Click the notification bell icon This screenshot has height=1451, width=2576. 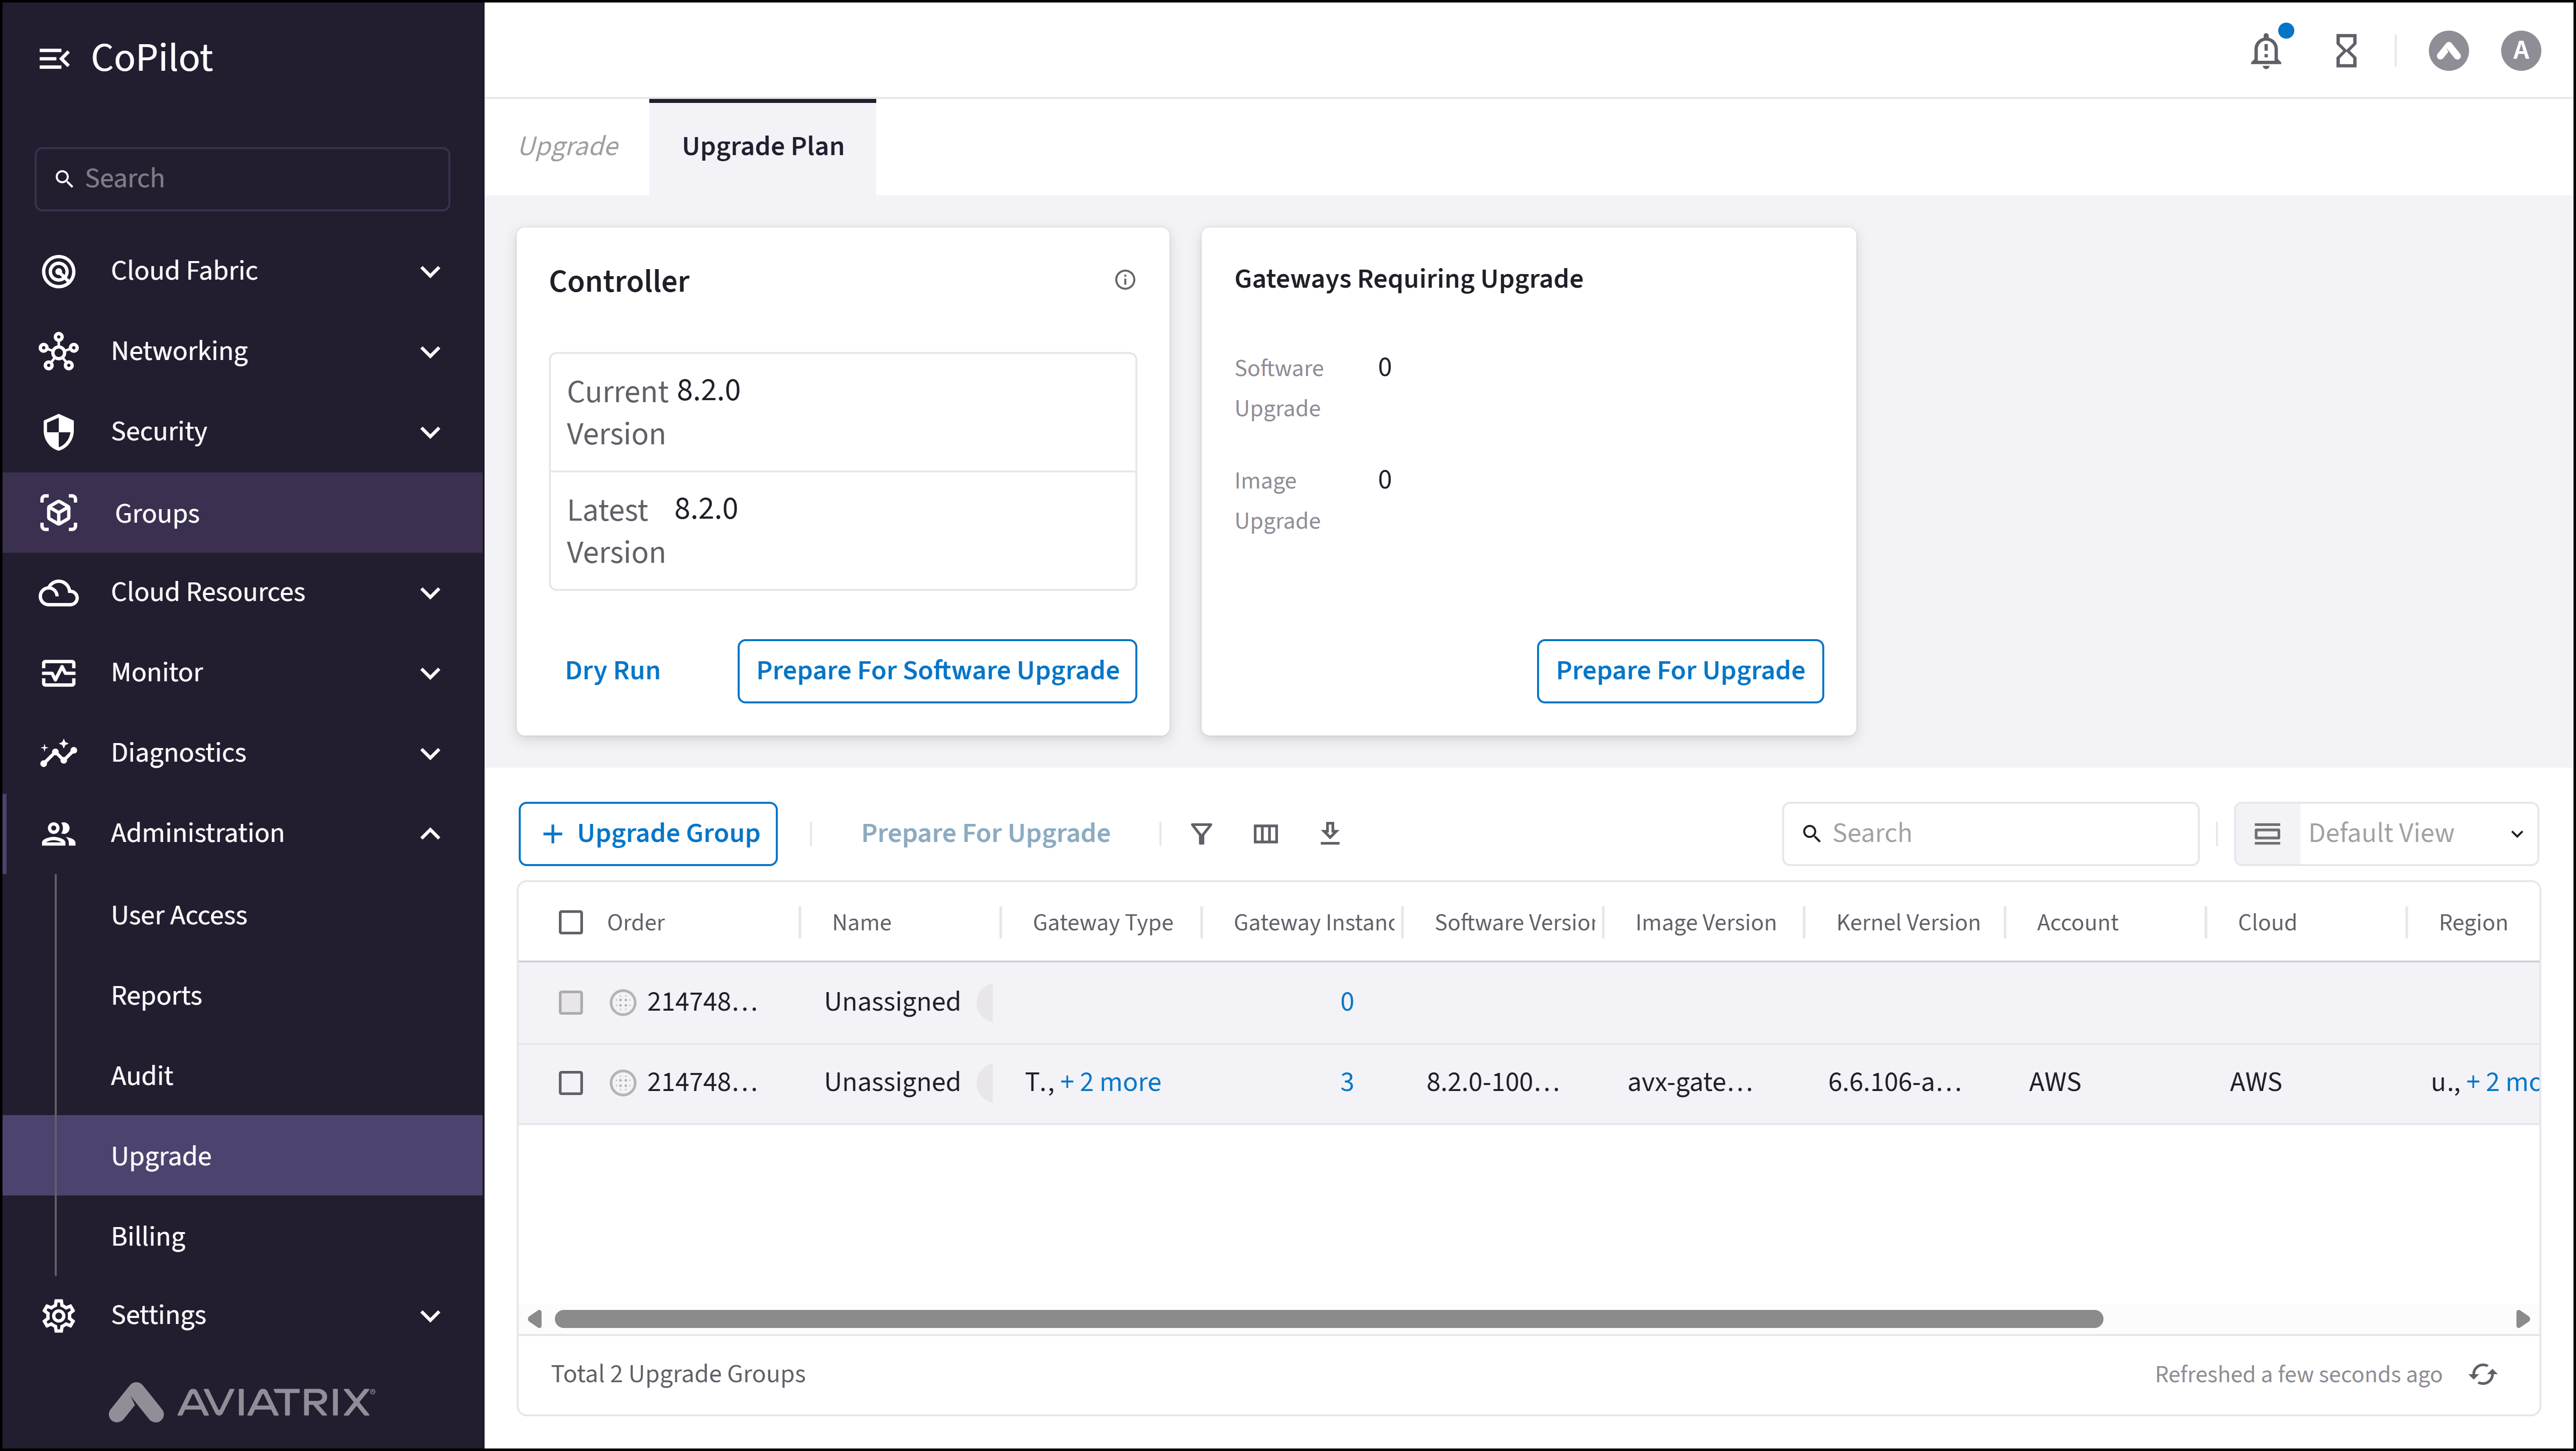[2266, 51]
